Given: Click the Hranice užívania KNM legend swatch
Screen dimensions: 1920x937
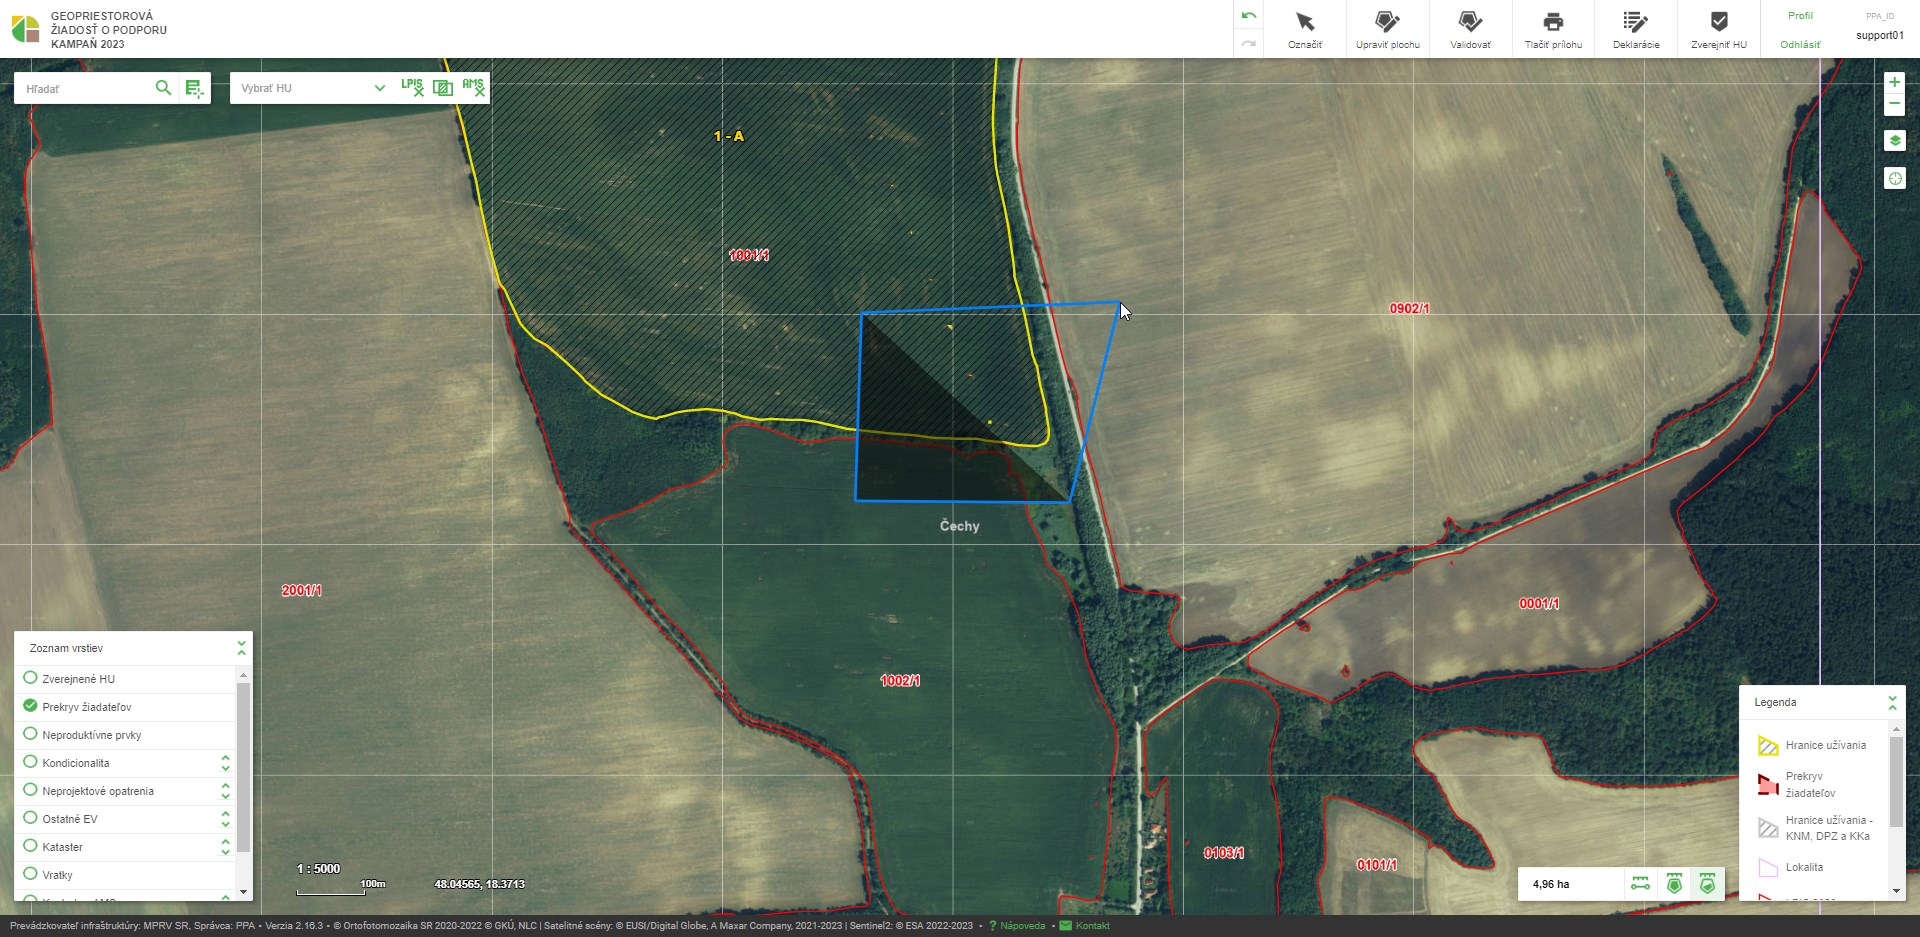Looking at the screenshot, I should [x=1768, y=828].
